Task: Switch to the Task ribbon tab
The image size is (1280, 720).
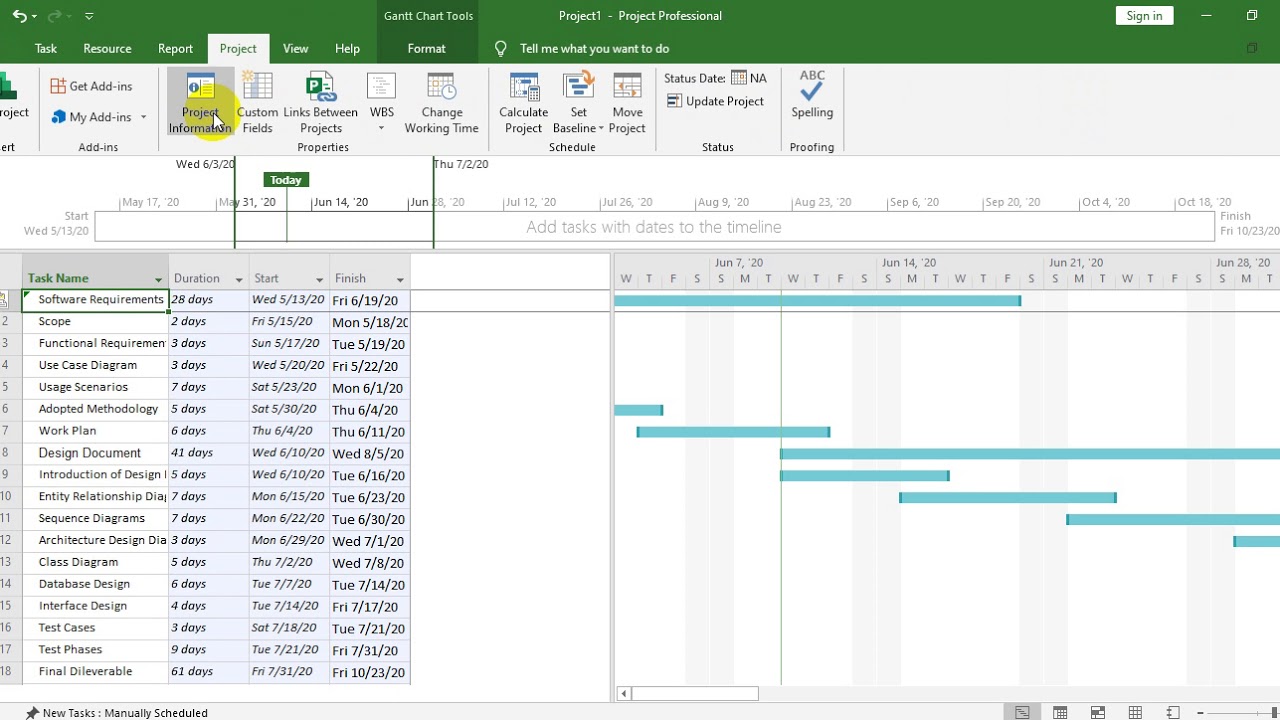Action: point(46,48)
